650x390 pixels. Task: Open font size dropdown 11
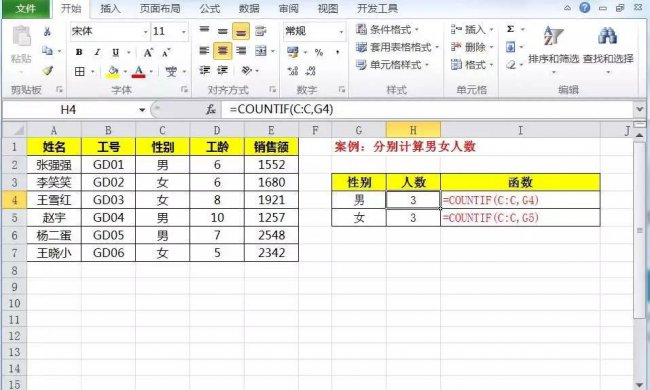click(183, 32)
